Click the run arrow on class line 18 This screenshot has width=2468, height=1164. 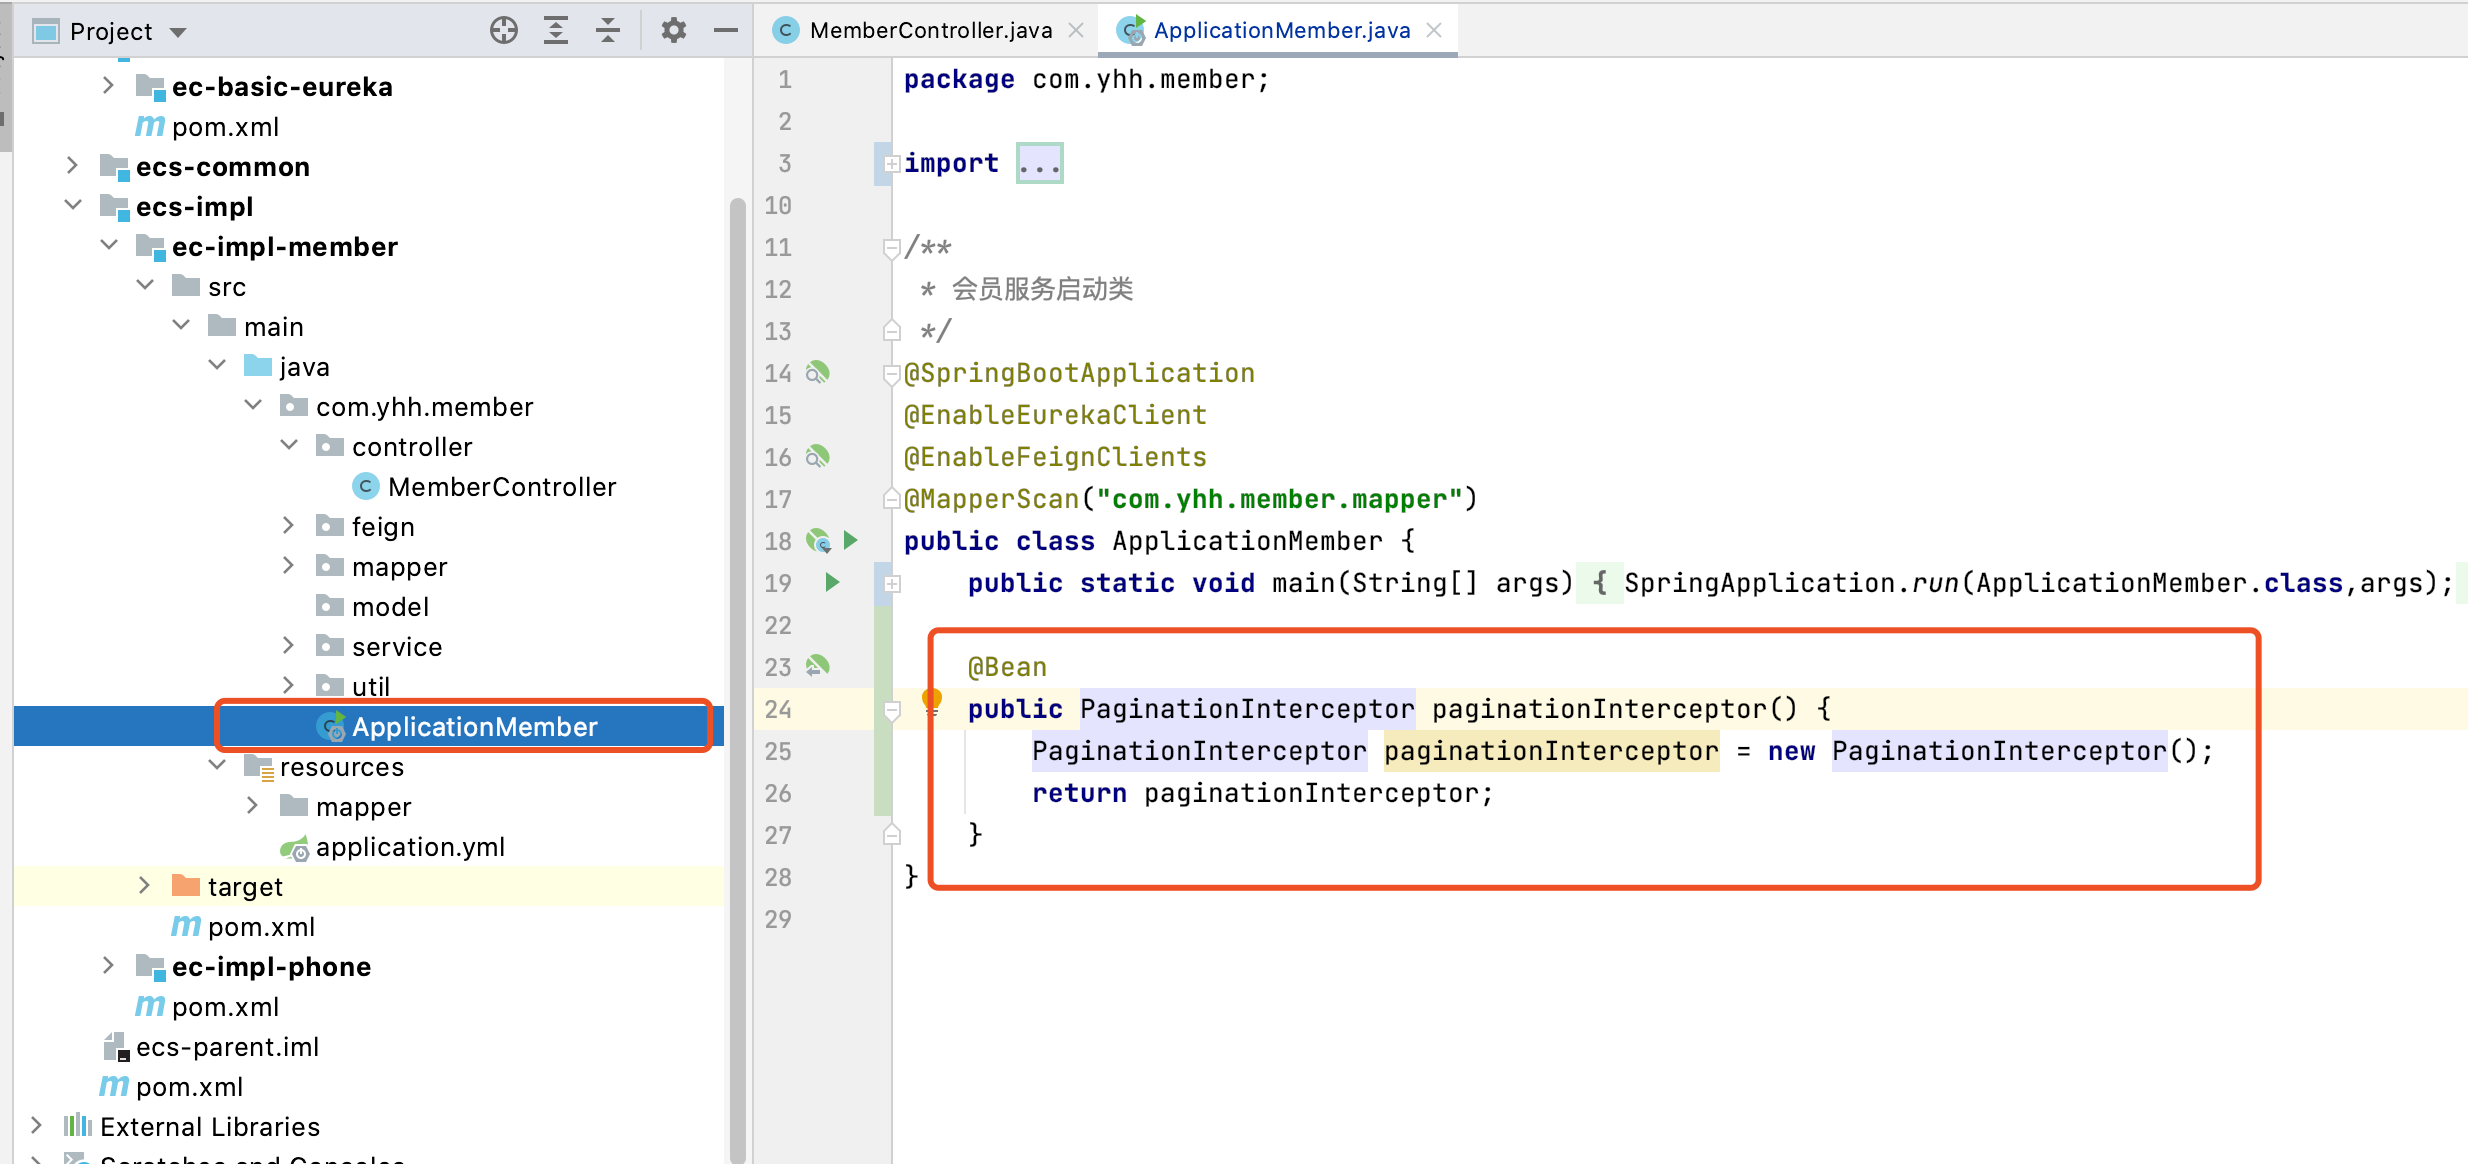click(851, 540)
